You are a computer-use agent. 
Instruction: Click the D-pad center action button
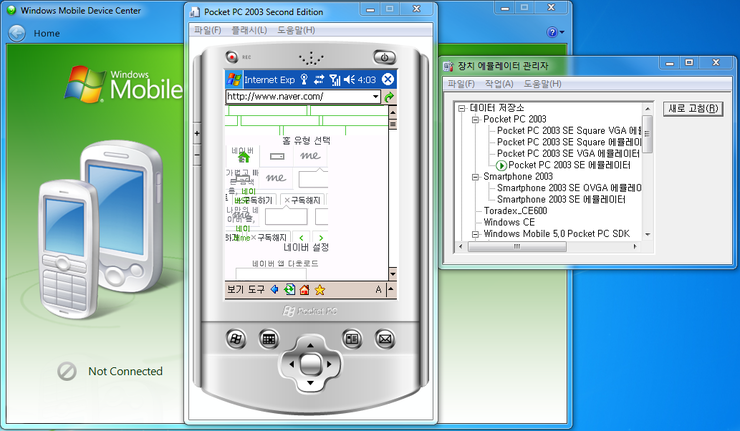[310, 364]
